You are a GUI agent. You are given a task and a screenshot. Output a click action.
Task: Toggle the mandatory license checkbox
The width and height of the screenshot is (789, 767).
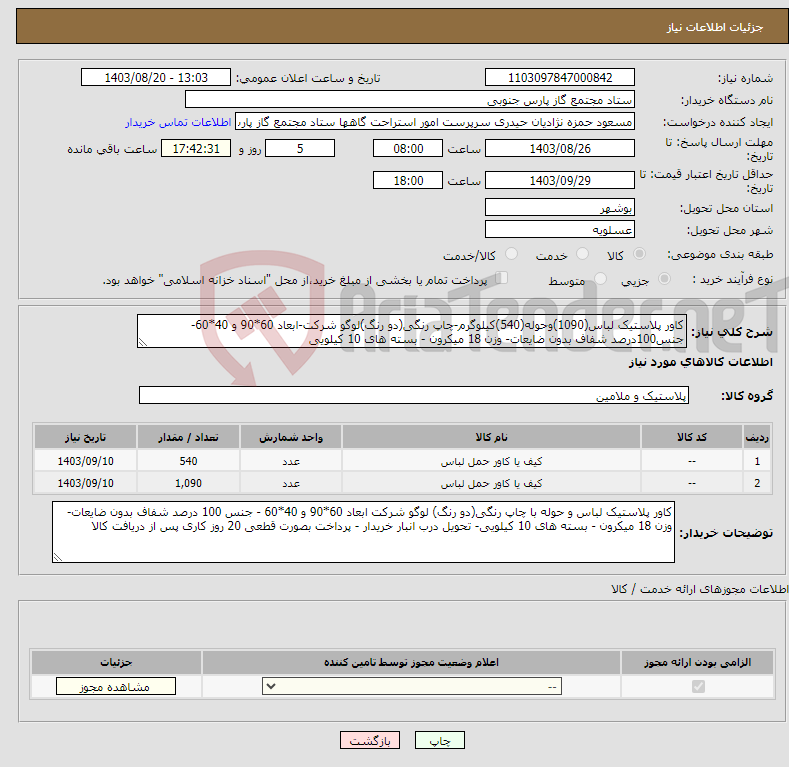click(x=698, y=686)
